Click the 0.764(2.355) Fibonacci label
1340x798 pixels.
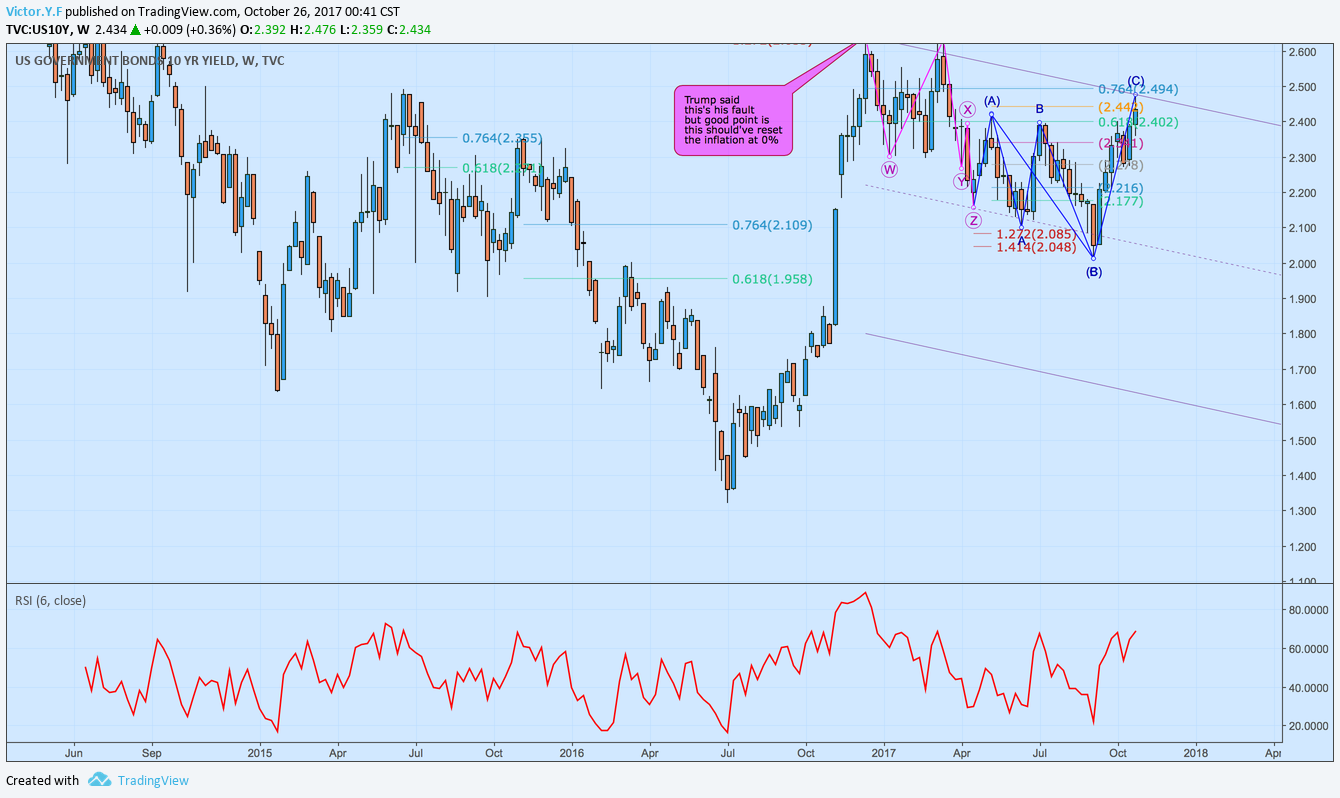pyautogui.click(x=501, y=139)
